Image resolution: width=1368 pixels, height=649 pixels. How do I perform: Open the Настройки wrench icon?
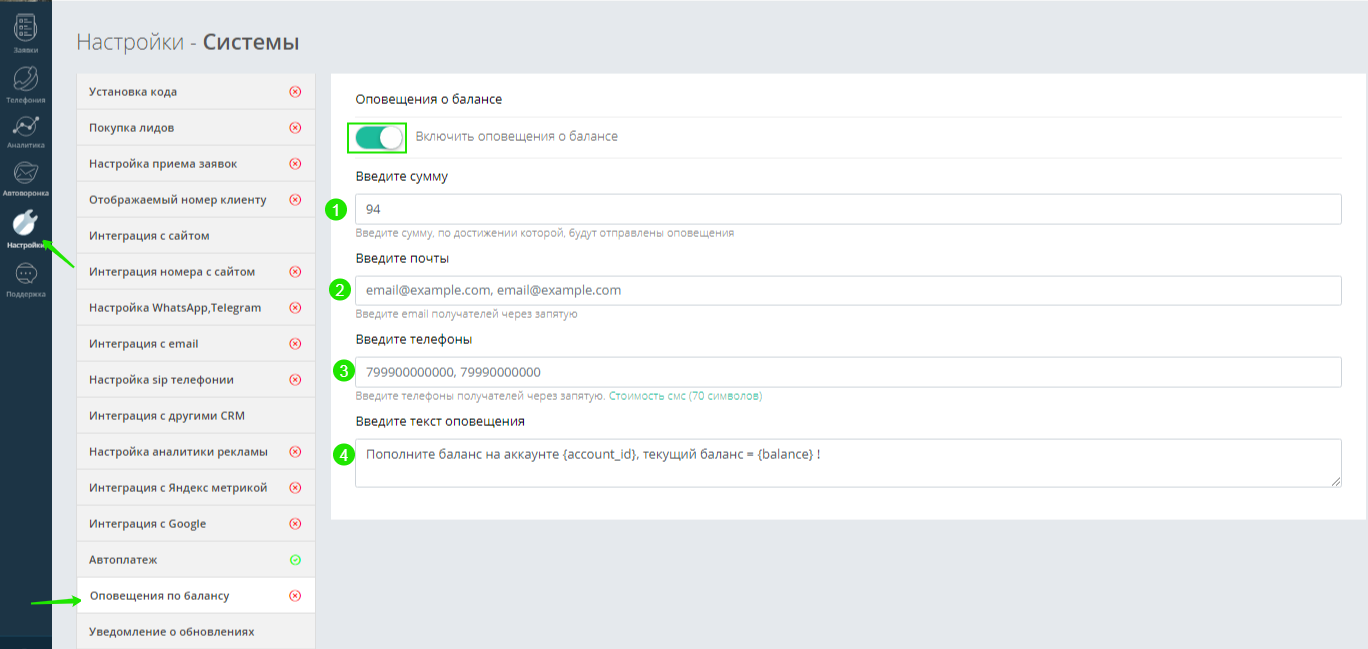26,223
